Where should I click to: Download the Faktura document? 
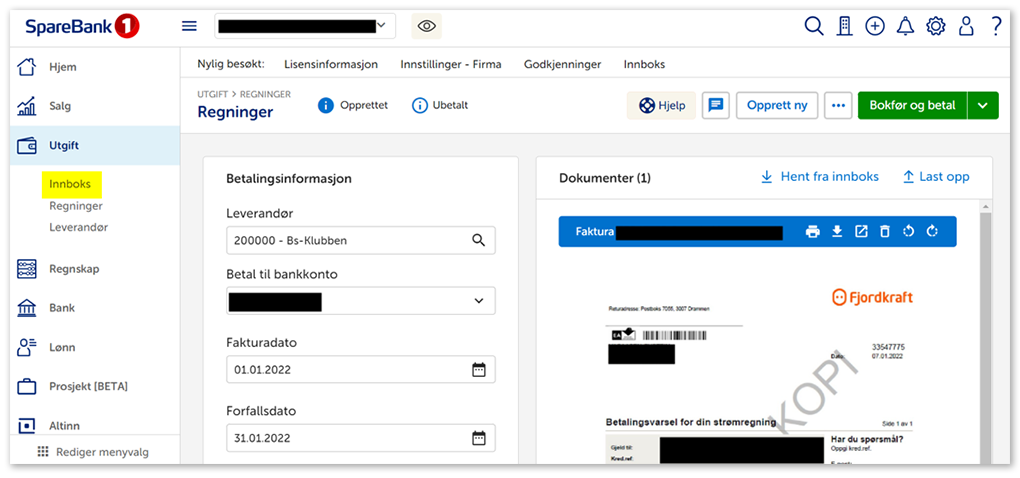point(837,232)
